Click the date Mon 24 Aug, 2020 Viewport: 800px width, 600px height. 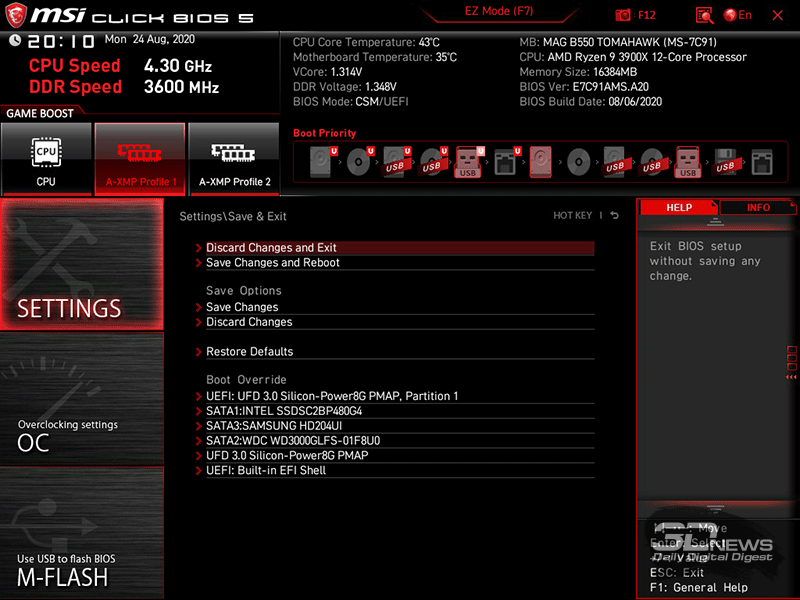[149, 39]
